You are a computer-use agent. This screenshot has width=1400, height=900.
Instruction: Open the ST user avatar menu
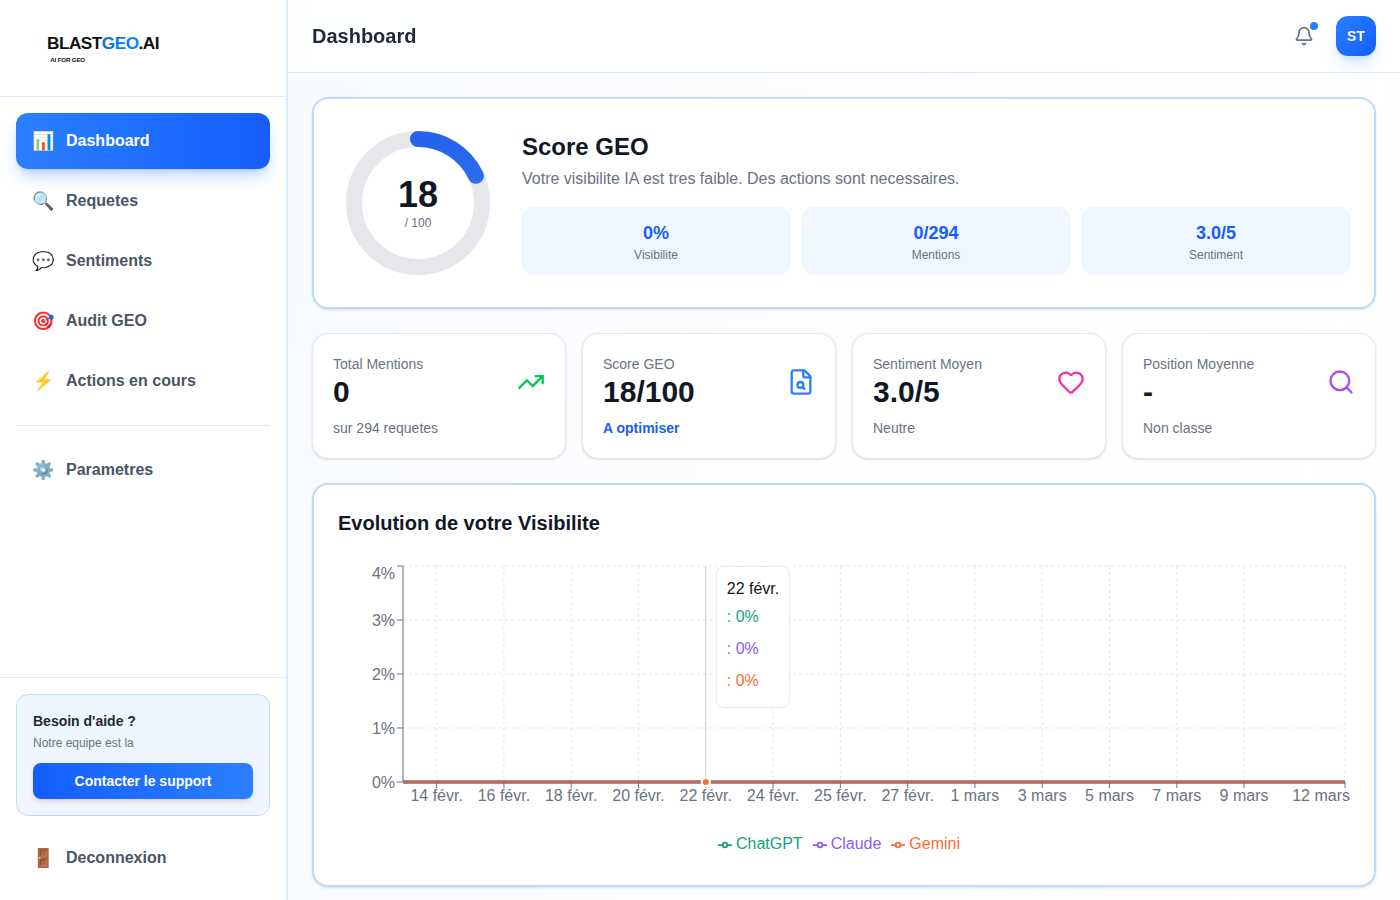pyautogui.click(x=1356, y=36)
